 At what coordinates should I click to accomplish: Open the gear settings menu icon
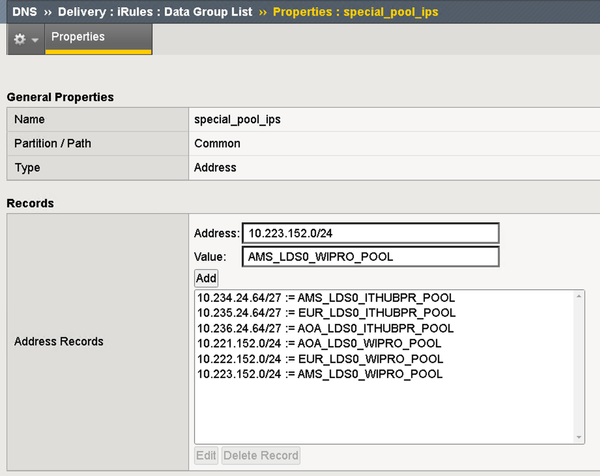pos(25,39)
